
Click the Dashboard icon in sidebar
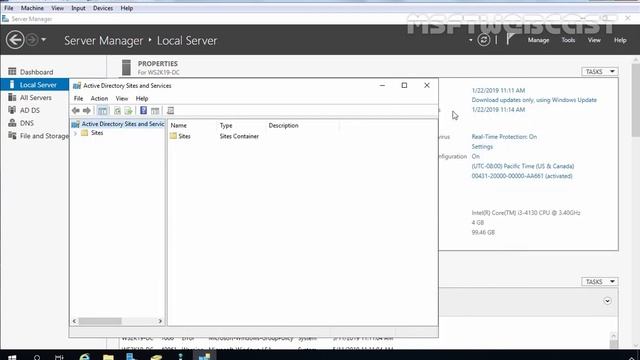pyautogui.click(x=12, y=71)
